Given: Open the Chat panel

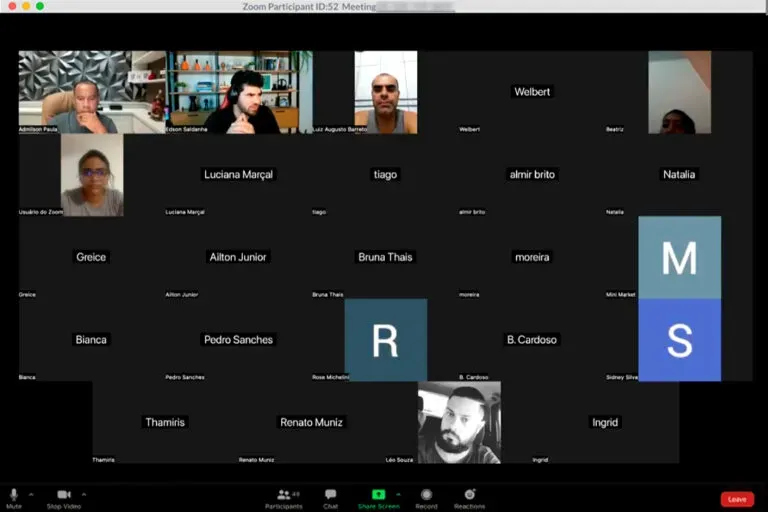Looking at the screenshot, I should [330, 495].
